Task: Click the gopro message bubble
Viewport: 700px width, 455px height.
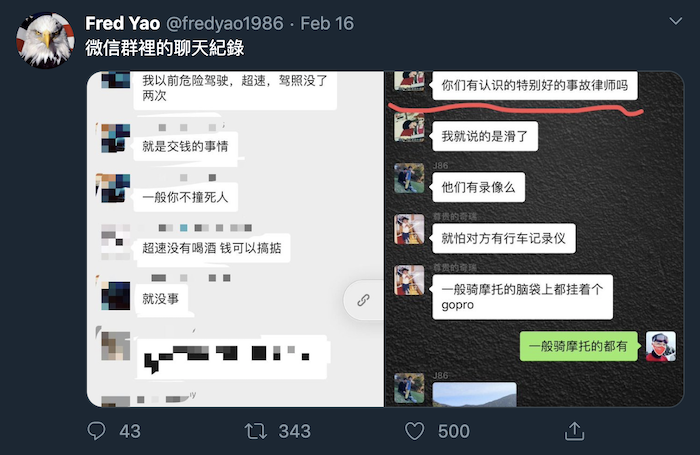Action: [522, 297]
